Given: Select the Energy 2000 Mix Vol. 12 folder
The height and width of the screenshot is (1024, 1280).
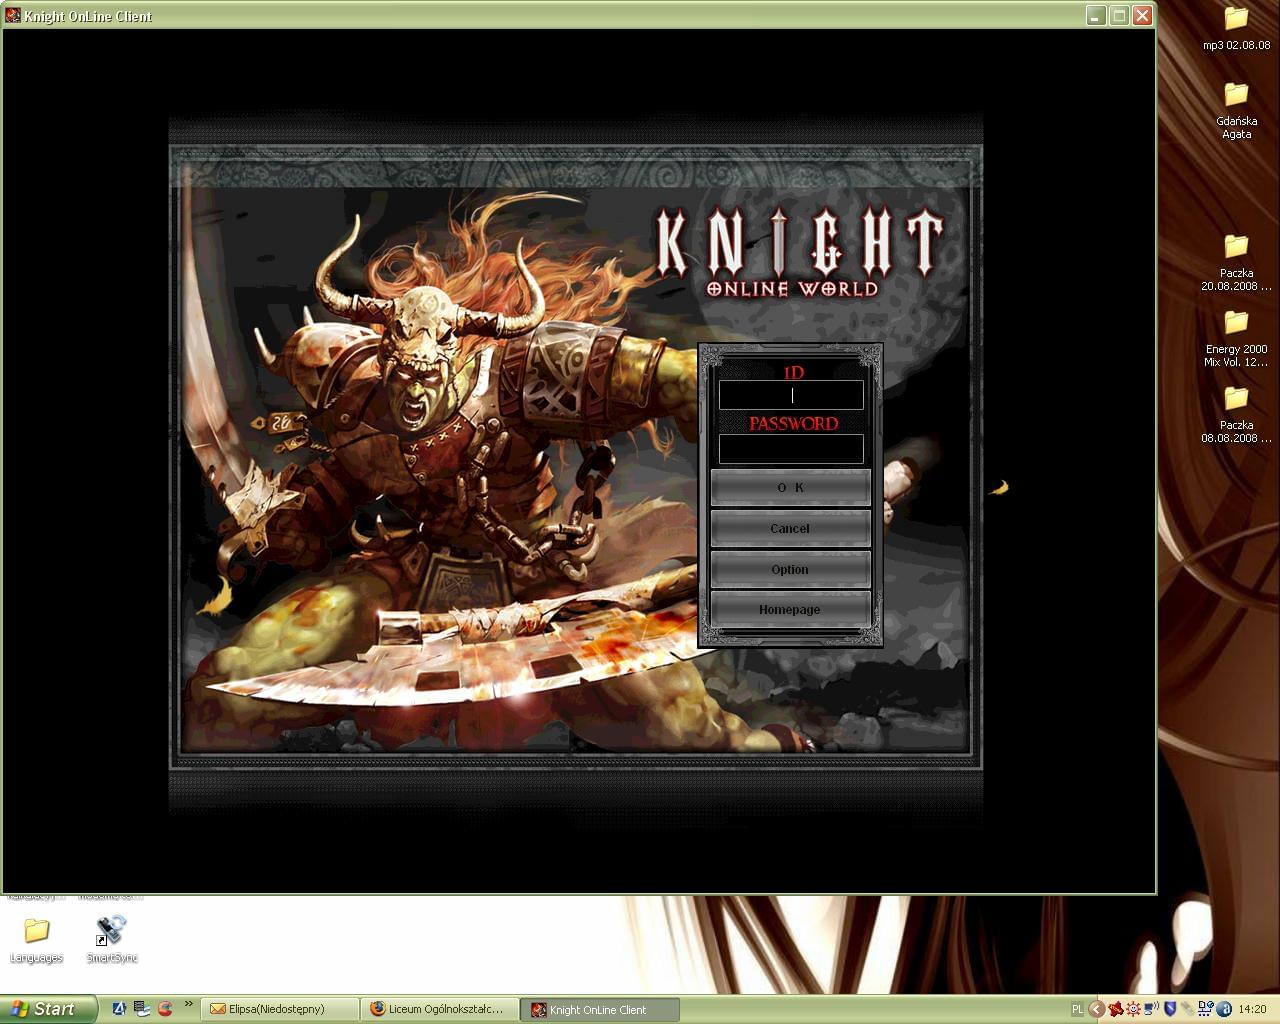Looking at the screenshot, I should [1236, 338].
